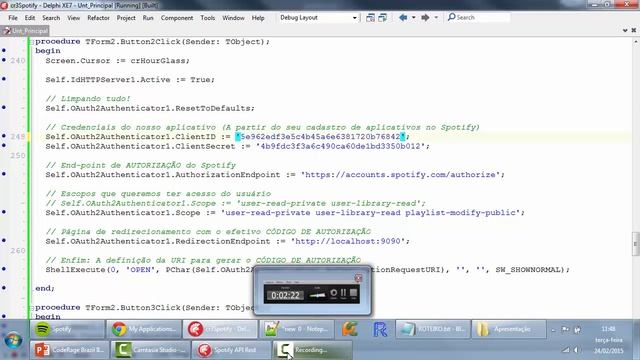The width and height of the screenshot is (640, 360).
Task: Click the editor vertical scrollbar thumb
Action: tap(635, 244)
